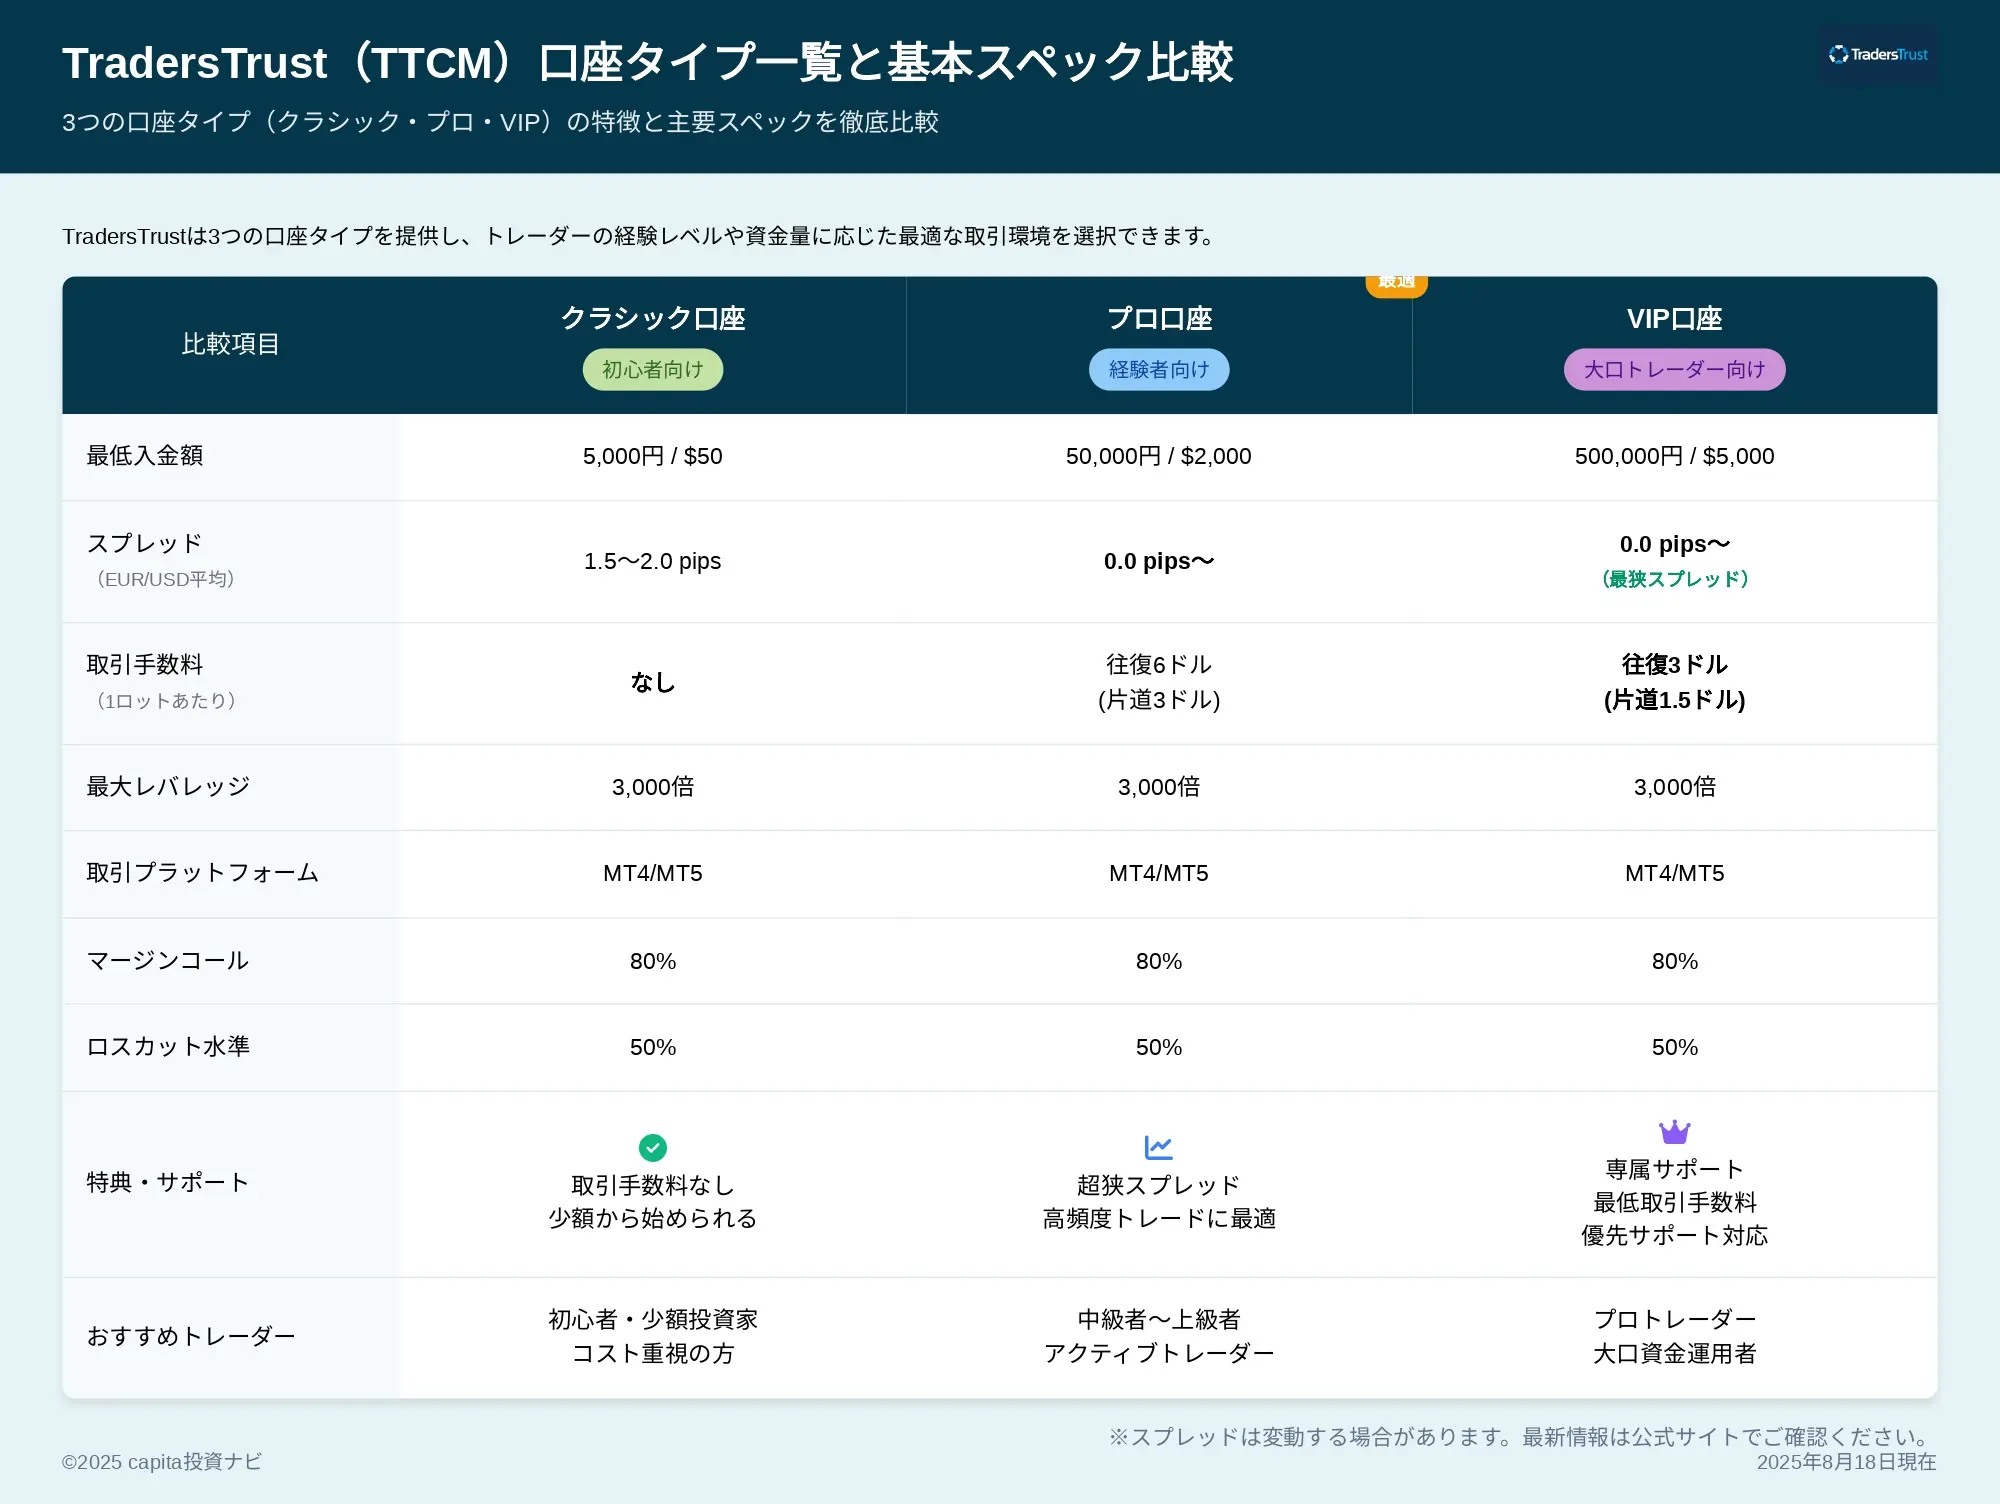The image size is (2000, 1504).
Task: Click the スプレッド row label
Action: [145, 543]
